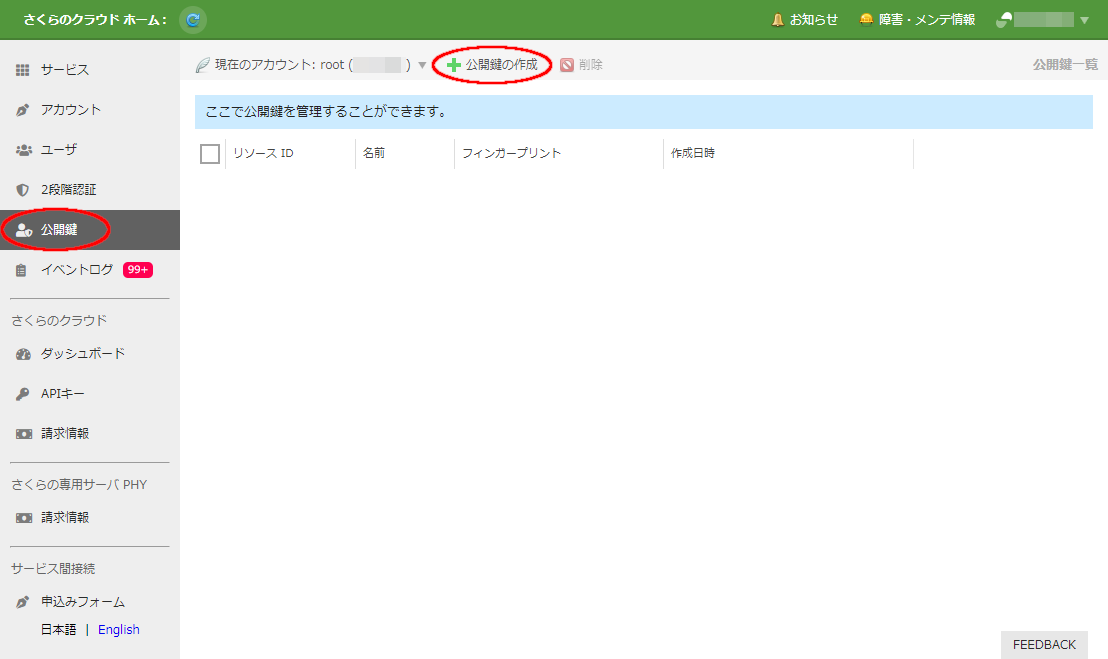Open the サービス section in the sidebar
Viewport: 1108px width, 659px height.
60,69
